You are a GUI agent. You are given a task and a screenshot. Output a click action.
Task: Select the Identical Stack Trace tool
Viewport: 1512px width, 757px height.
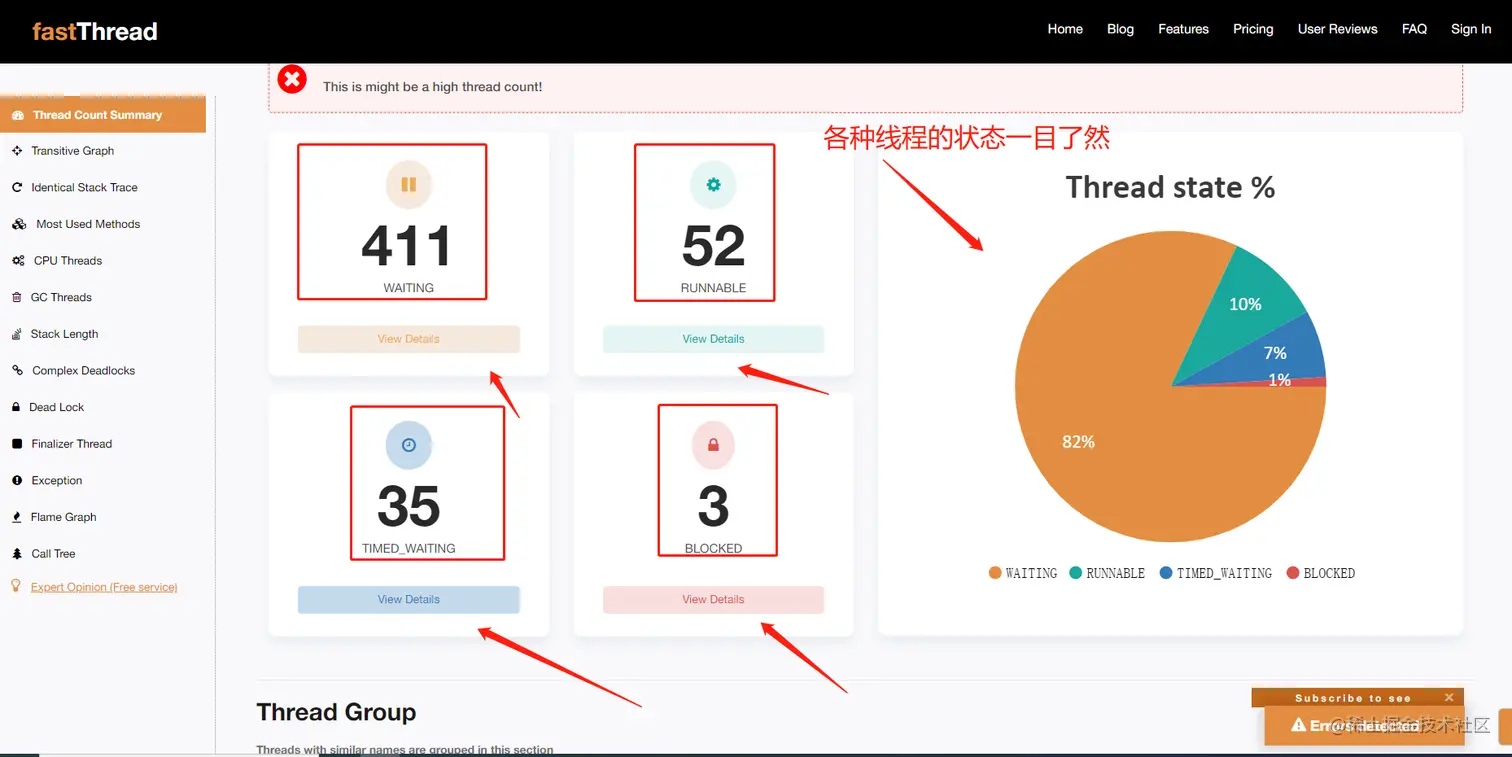click(x=85, y=187)
